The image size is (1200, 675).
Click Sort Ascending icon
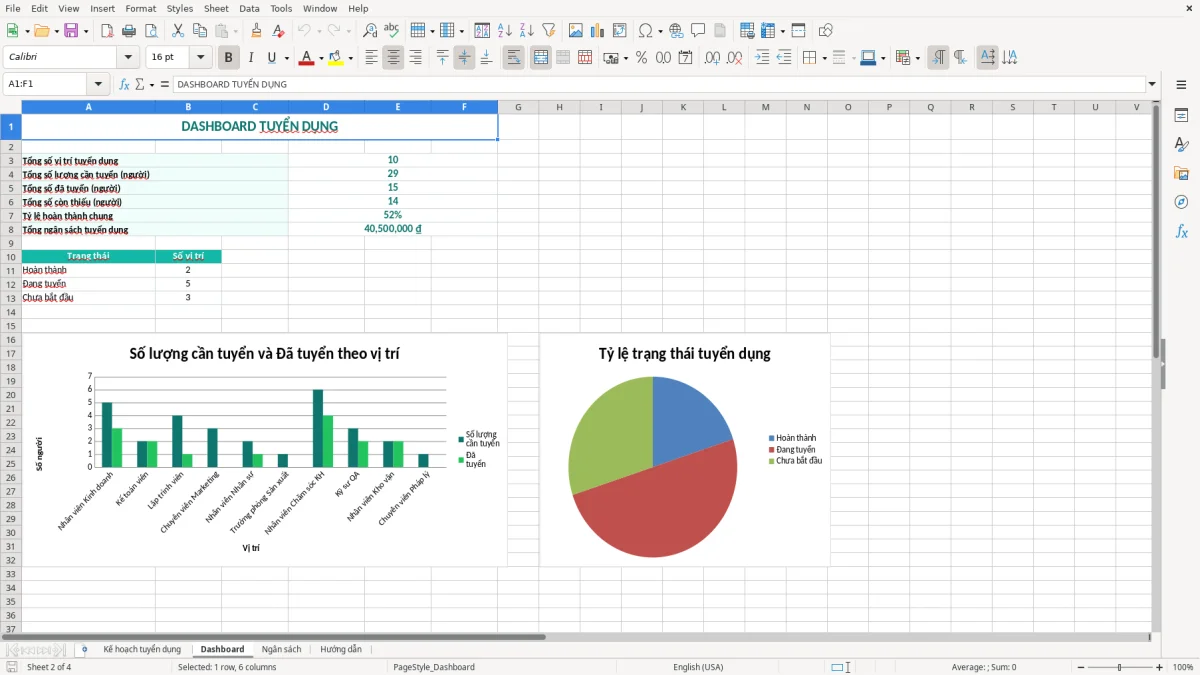point(504,31)
